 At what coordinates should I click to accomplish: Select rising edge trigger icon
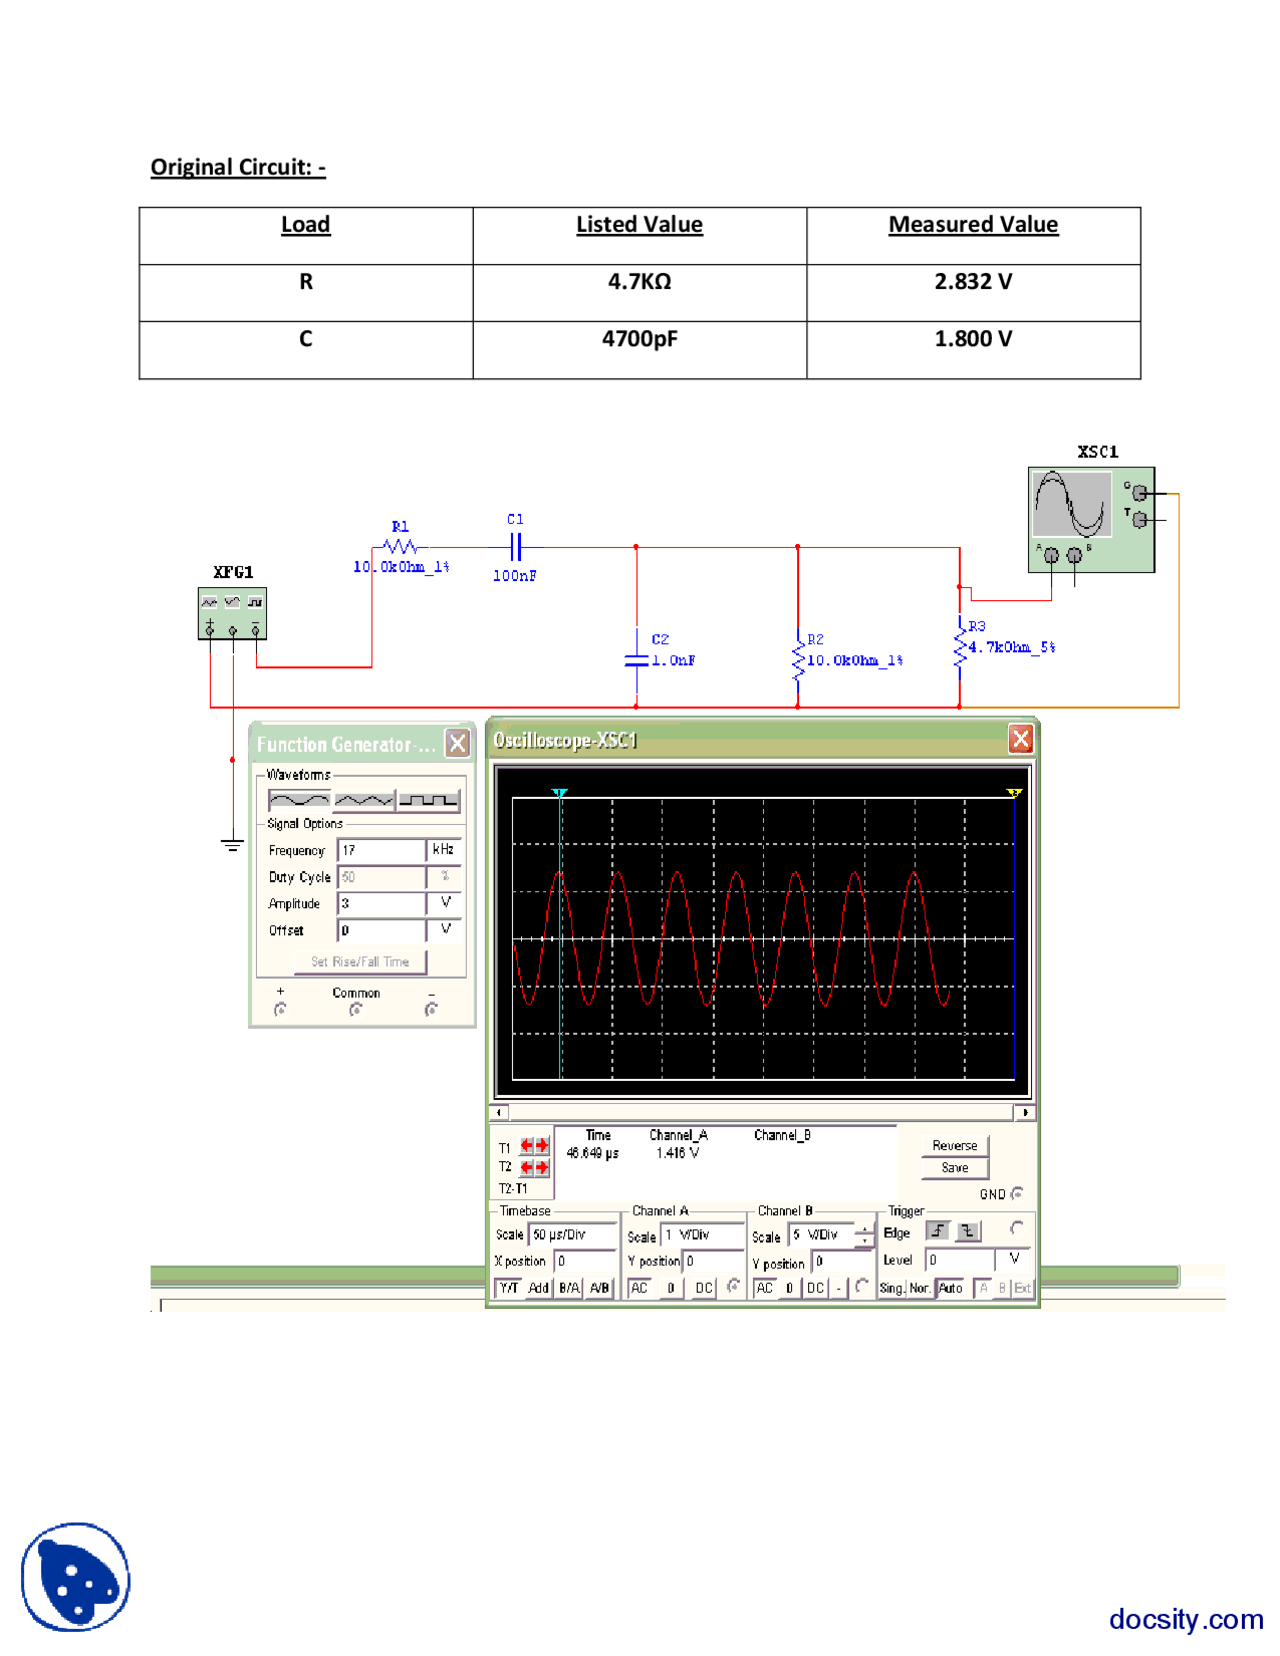[x=937, y=1231]
